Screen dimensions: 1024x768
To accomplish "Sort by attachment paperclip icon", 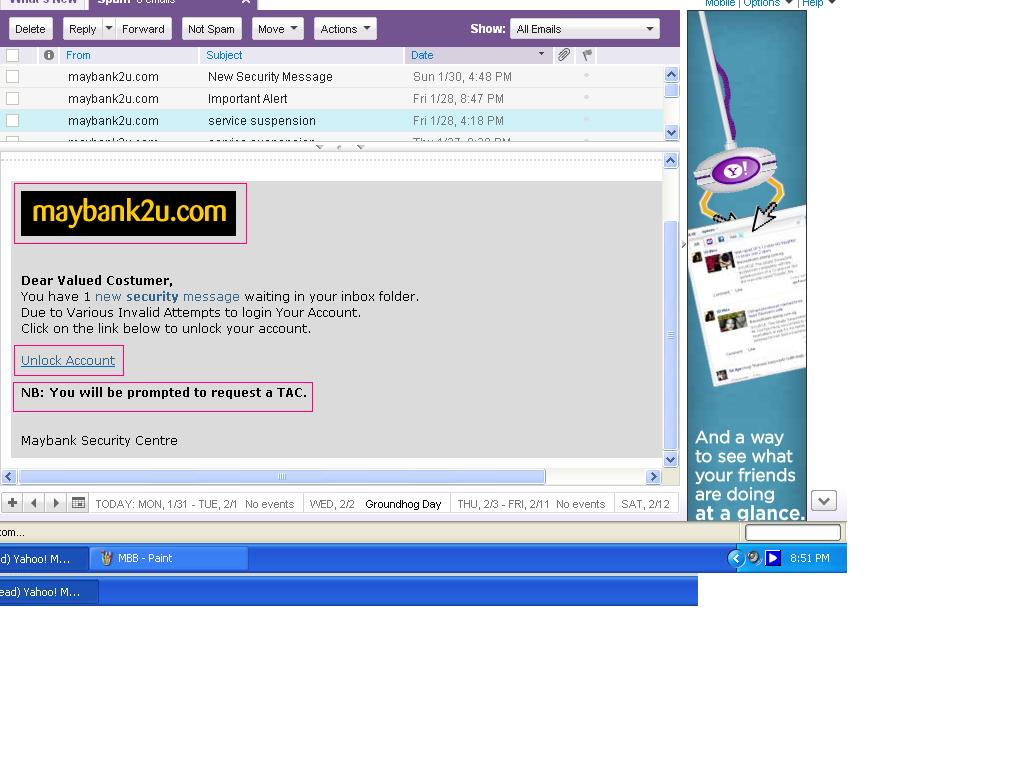I will pos(564,56).
